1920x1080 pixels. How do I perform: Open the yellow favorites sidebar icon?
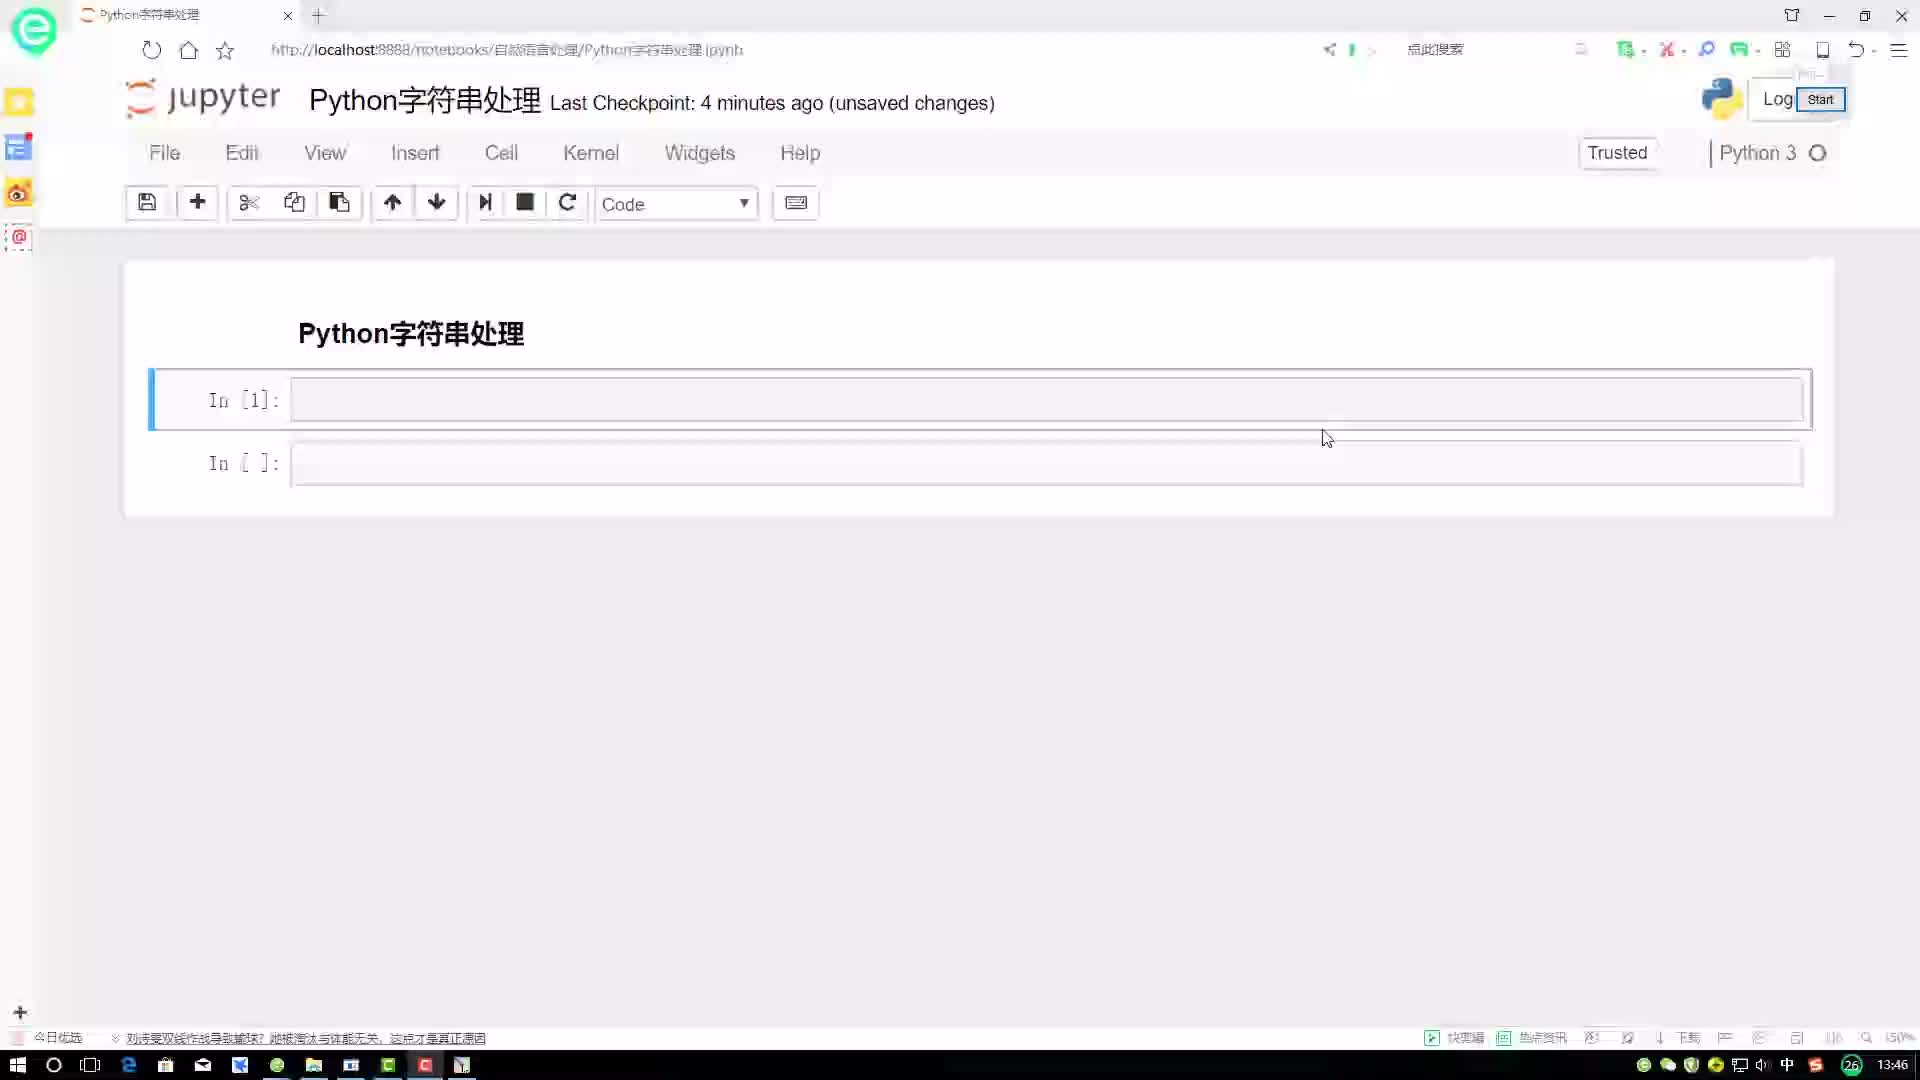coord(19,102)
